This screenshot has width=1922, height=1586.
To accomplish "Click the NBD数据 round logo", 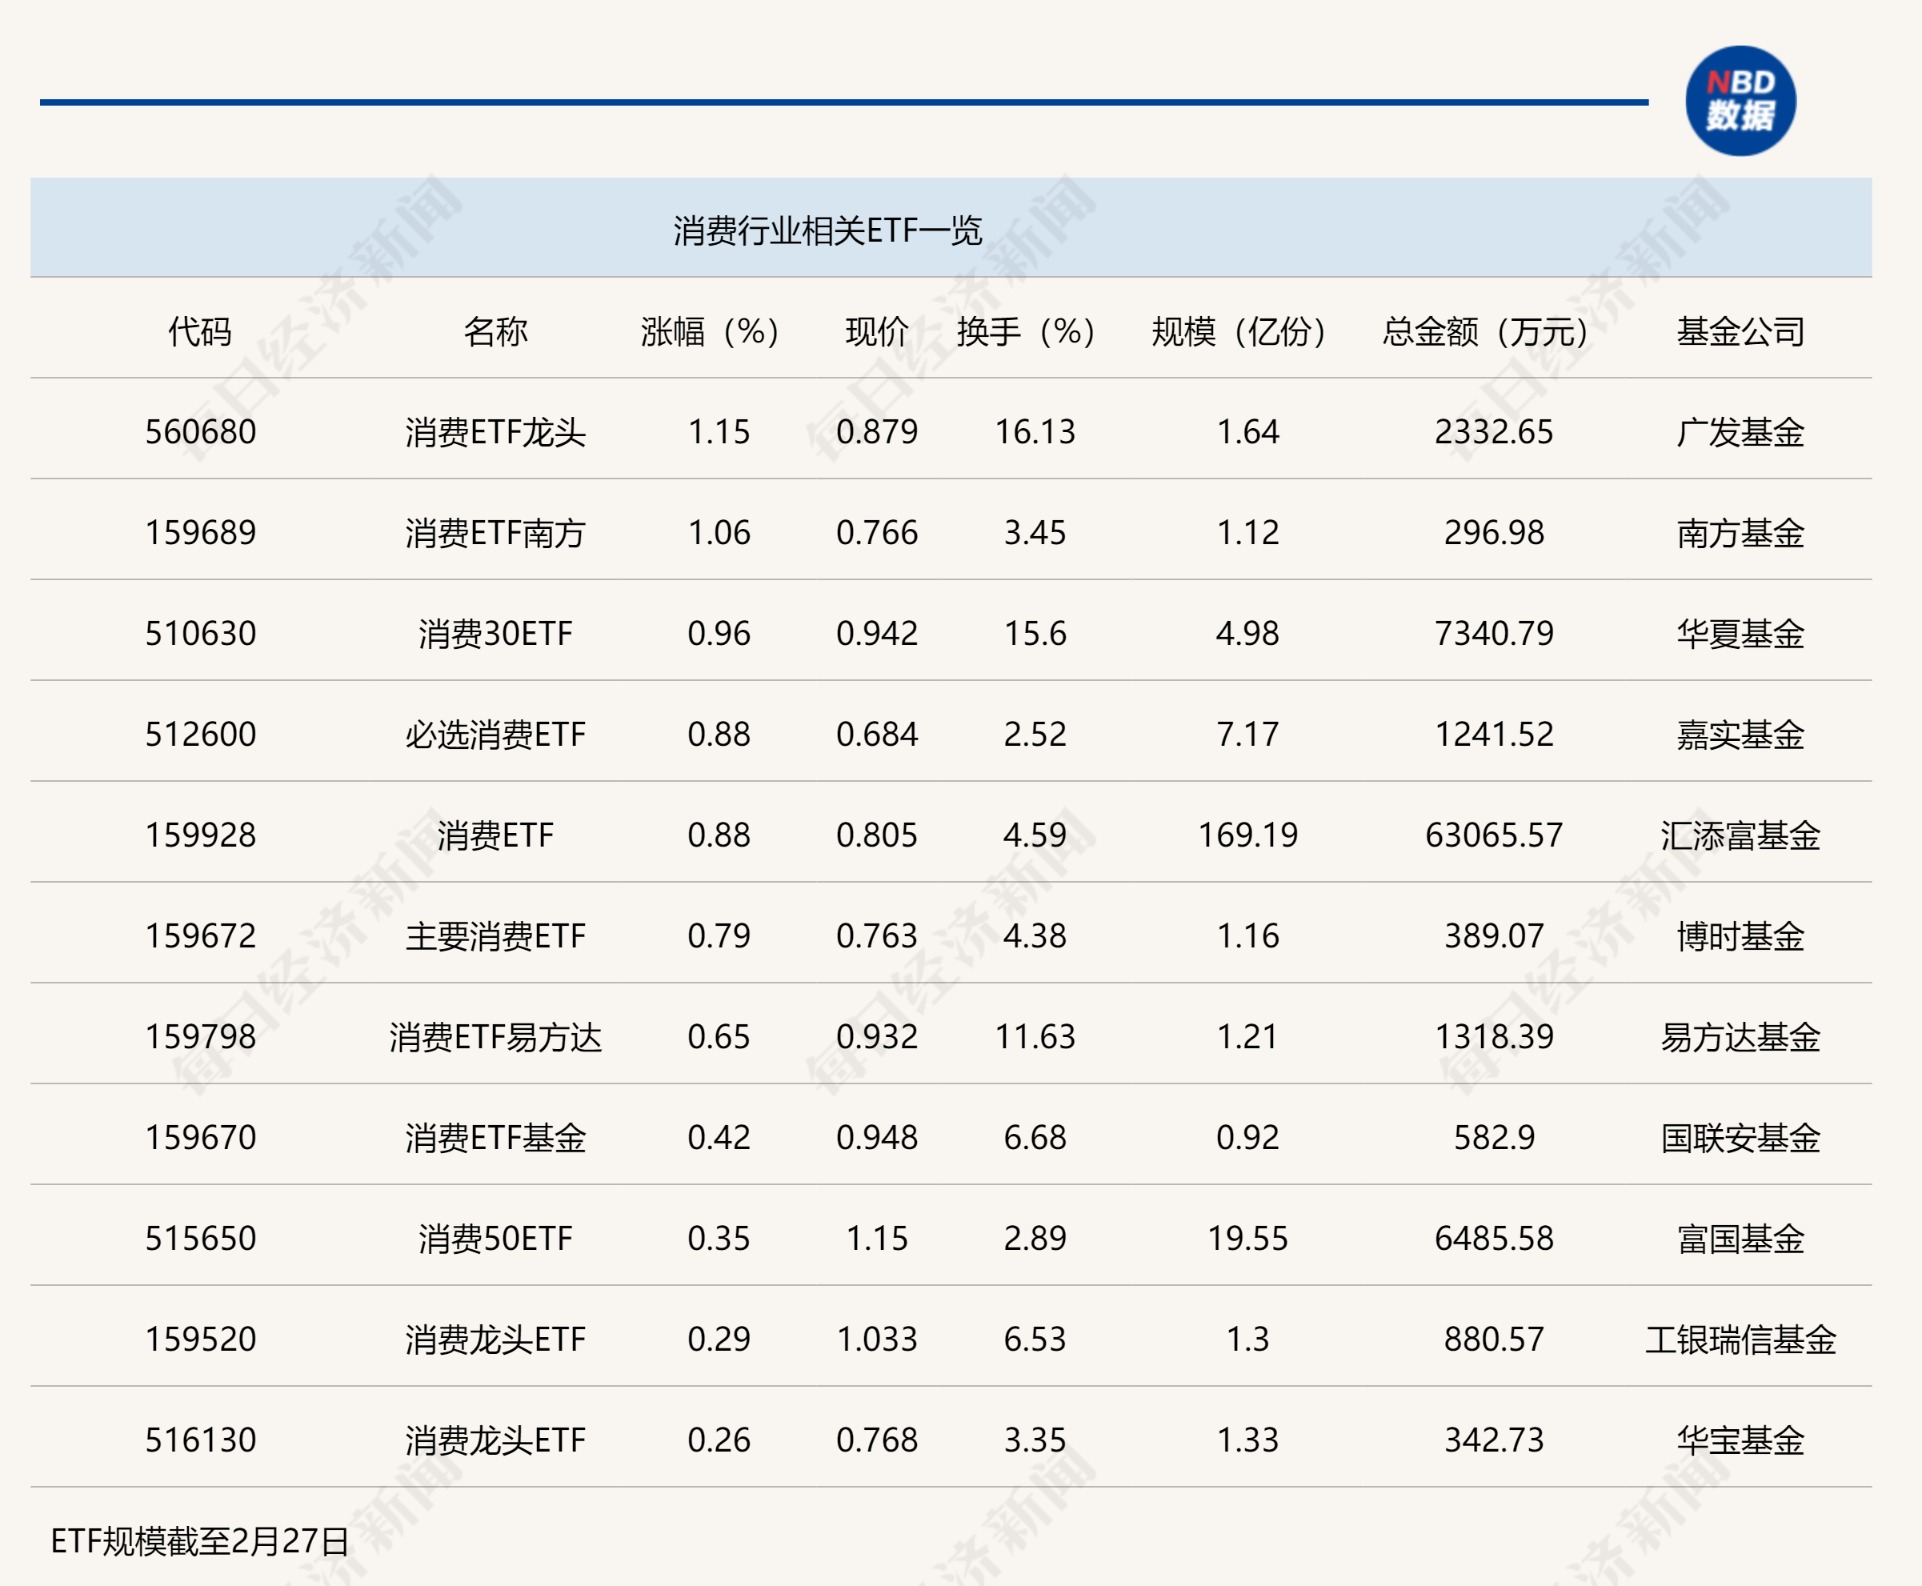I will click(1739, 101).
